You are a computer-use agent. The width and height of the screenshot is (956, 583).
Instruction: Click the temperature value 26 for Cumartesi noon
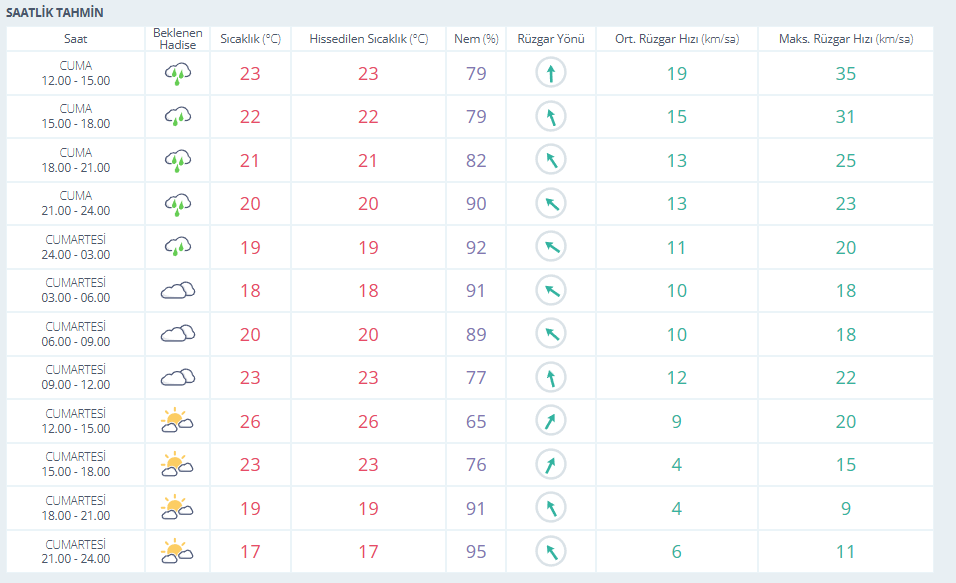[249, 421]
